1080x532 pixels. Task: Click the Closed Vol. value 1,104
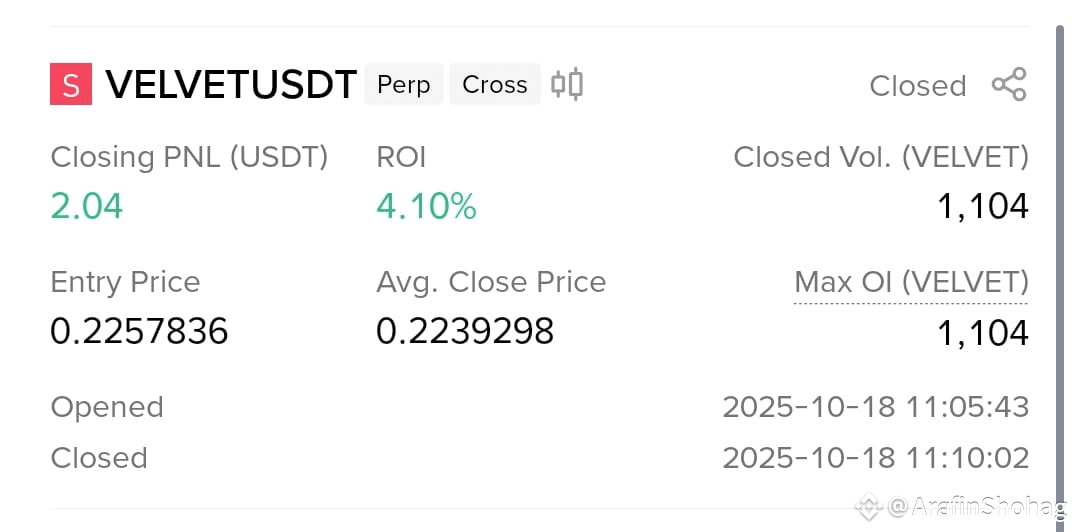pos(983,206)
